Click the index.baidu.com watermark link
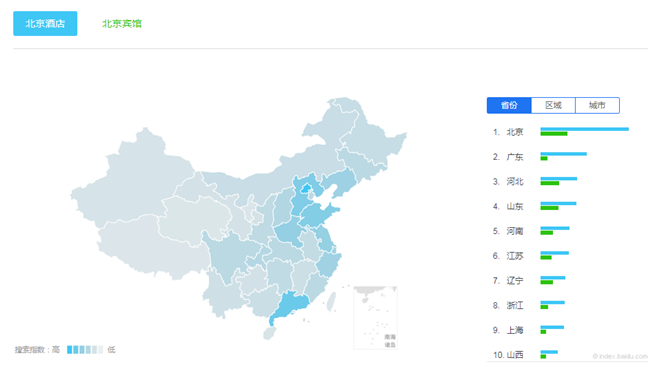The height and width of the screenshot is (377, 650). pyautogui.click(x=620, y=356)
